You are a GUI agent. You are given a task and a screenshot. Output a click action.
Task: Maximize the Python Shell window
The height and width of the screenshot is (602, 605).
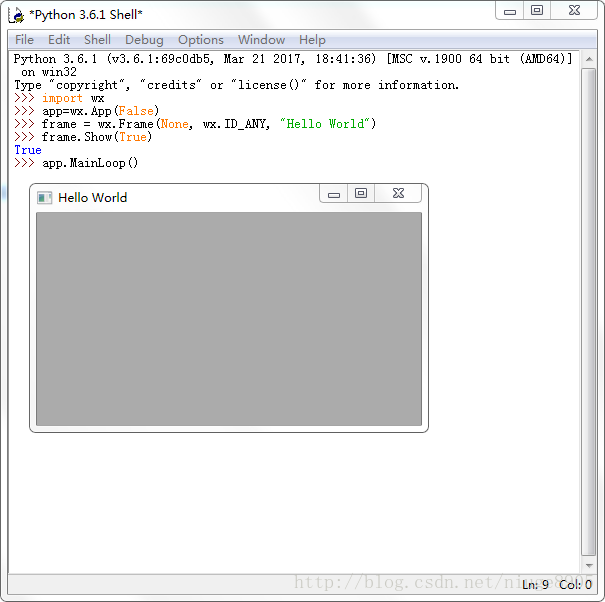click(x=537, y=11)
